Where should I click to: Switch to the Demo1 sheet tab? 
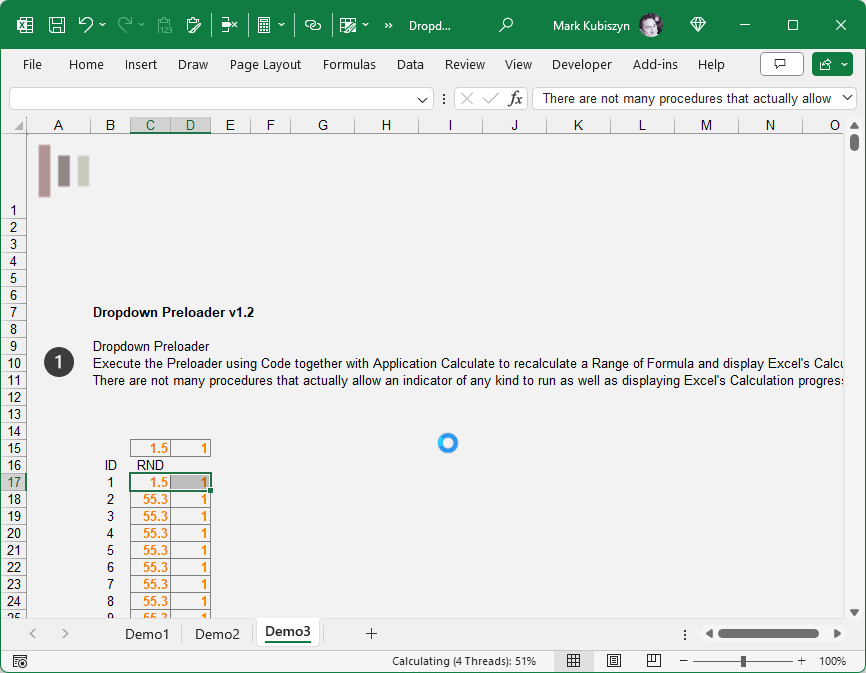(x=147, y=633)
